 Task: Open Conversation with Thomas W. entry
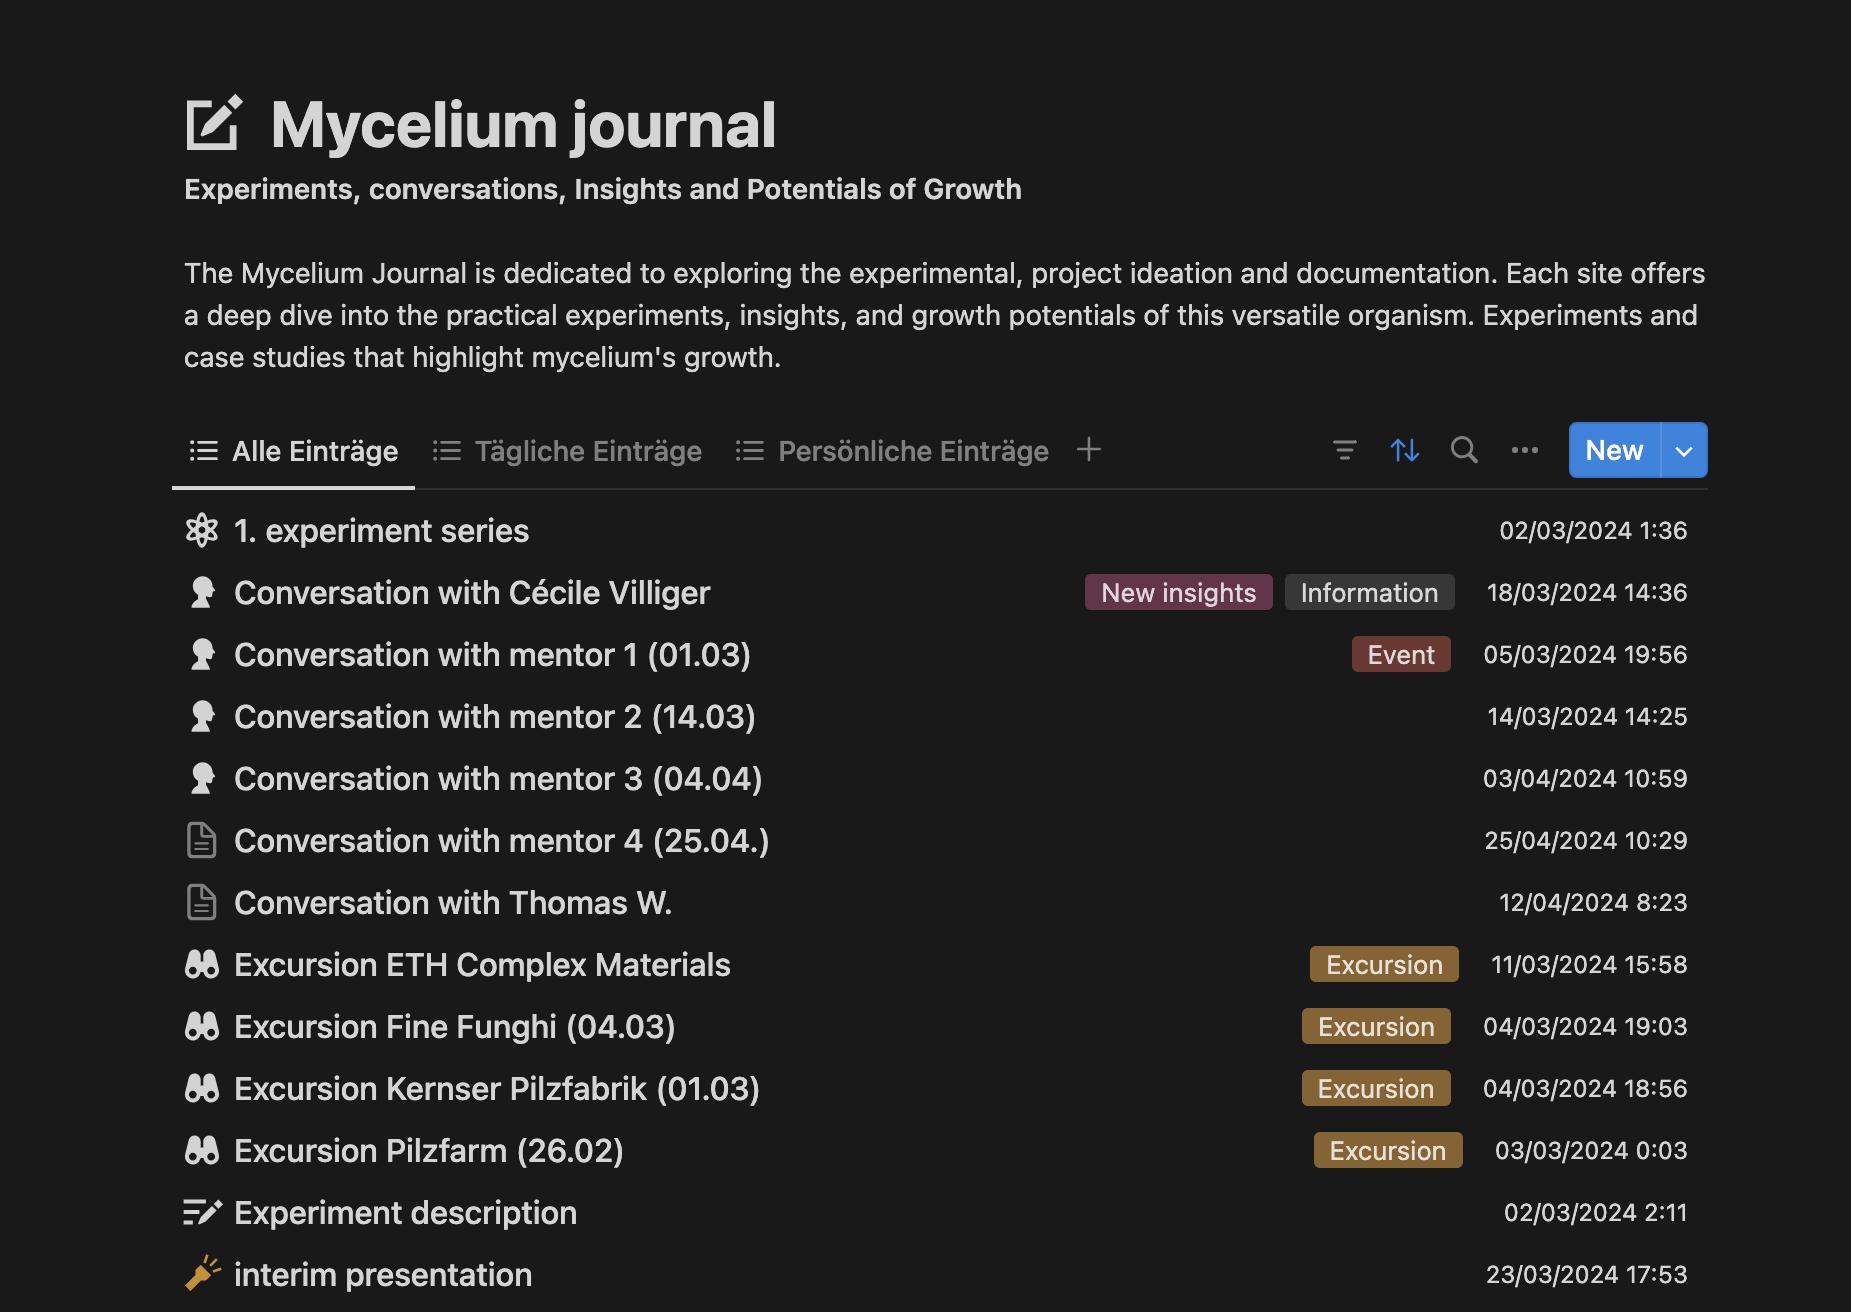pos(453,903)
